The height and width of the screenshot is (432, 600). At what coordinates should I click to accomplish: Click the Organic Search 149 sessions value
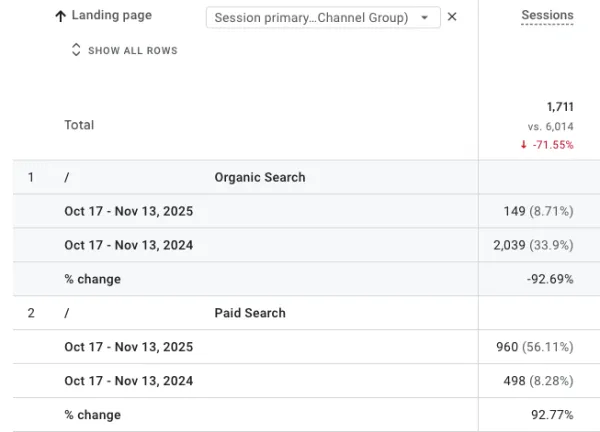pyautogui.click(x=514, y=211)
